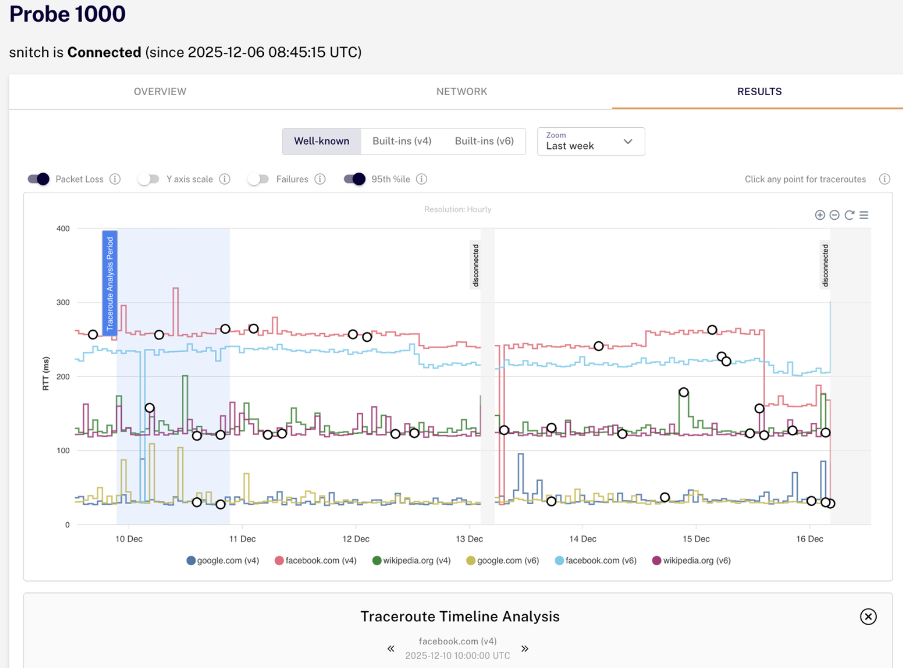The width and height of the screenshot is (904, 668).
Task: Zoom out on the RTT chart
Action: pos(834,215)
